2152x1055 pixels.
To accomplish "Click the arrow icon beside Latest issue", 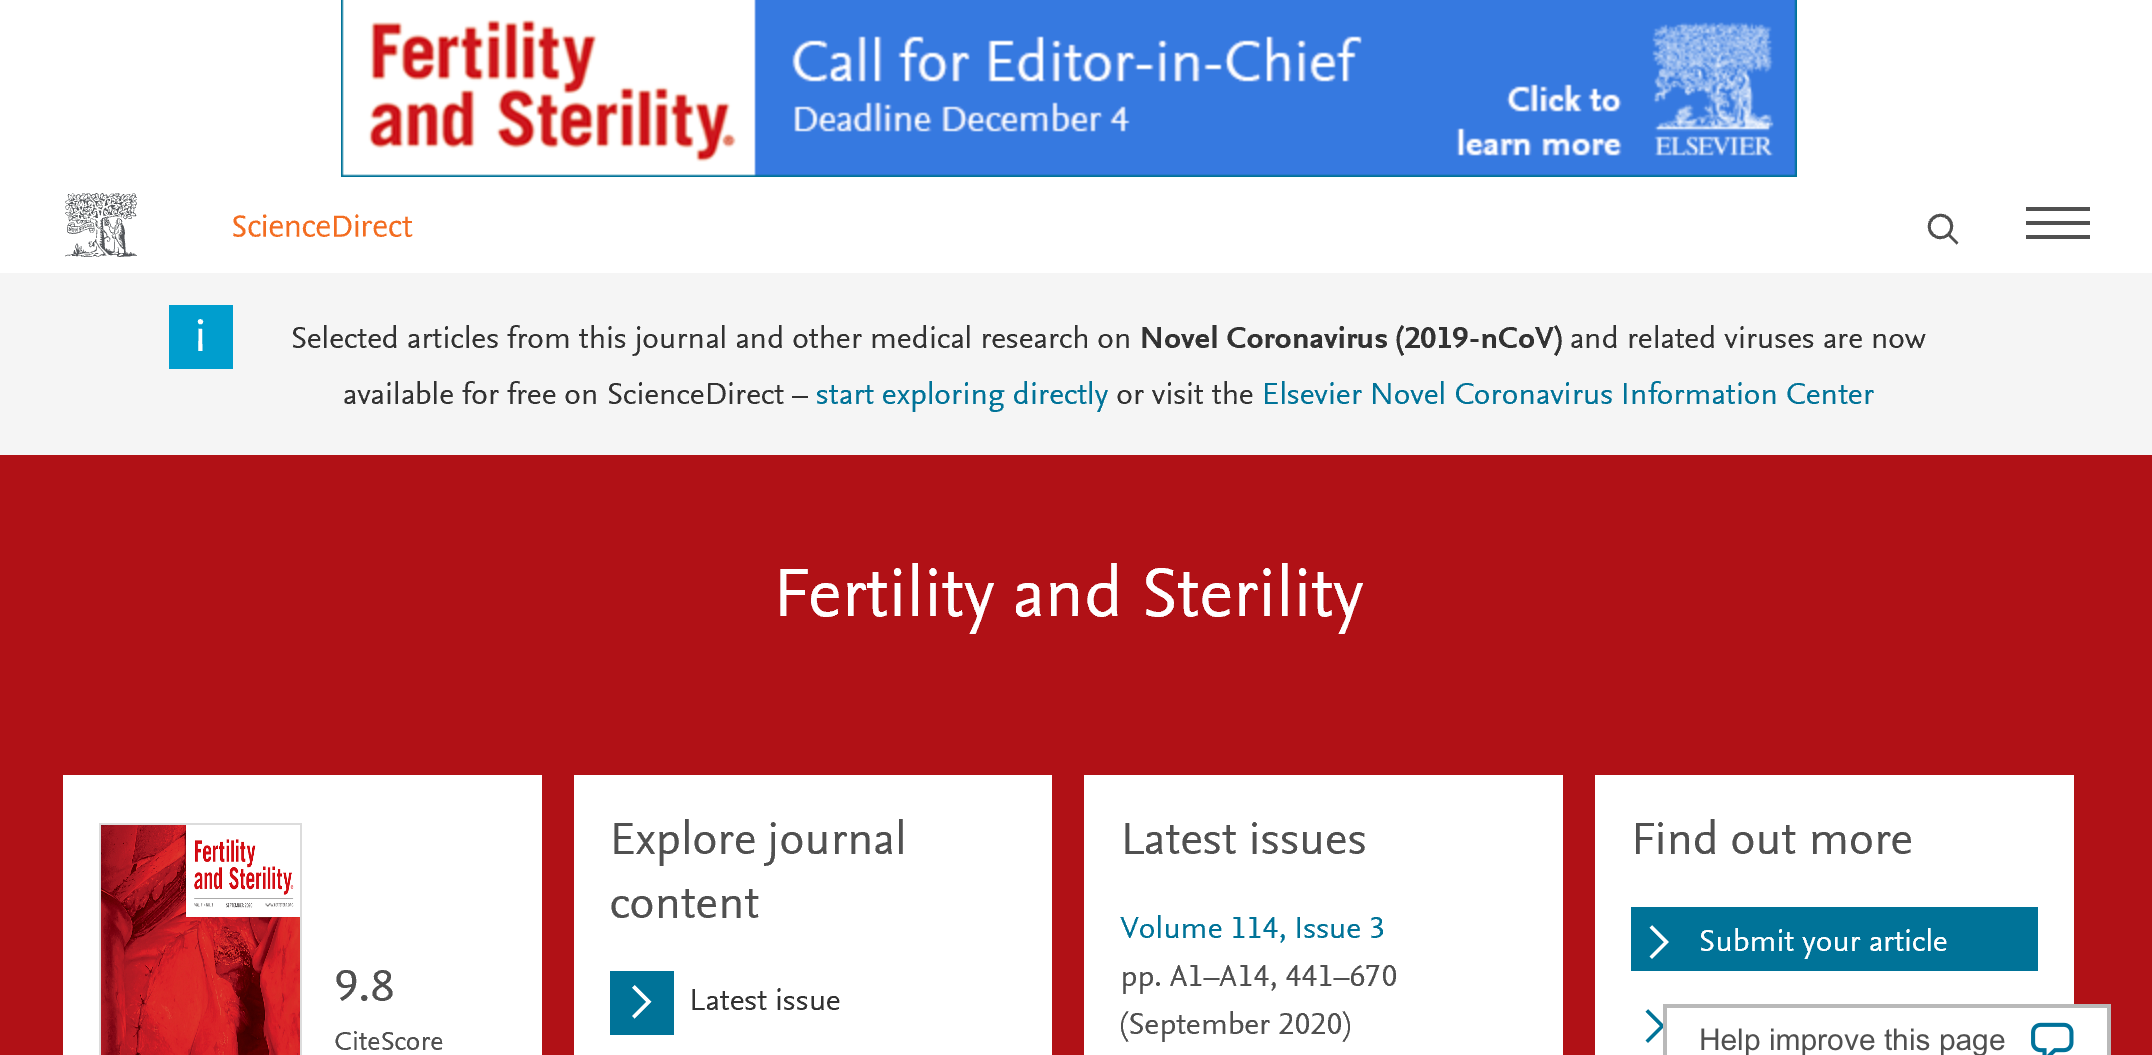I will click(642, 1002).
